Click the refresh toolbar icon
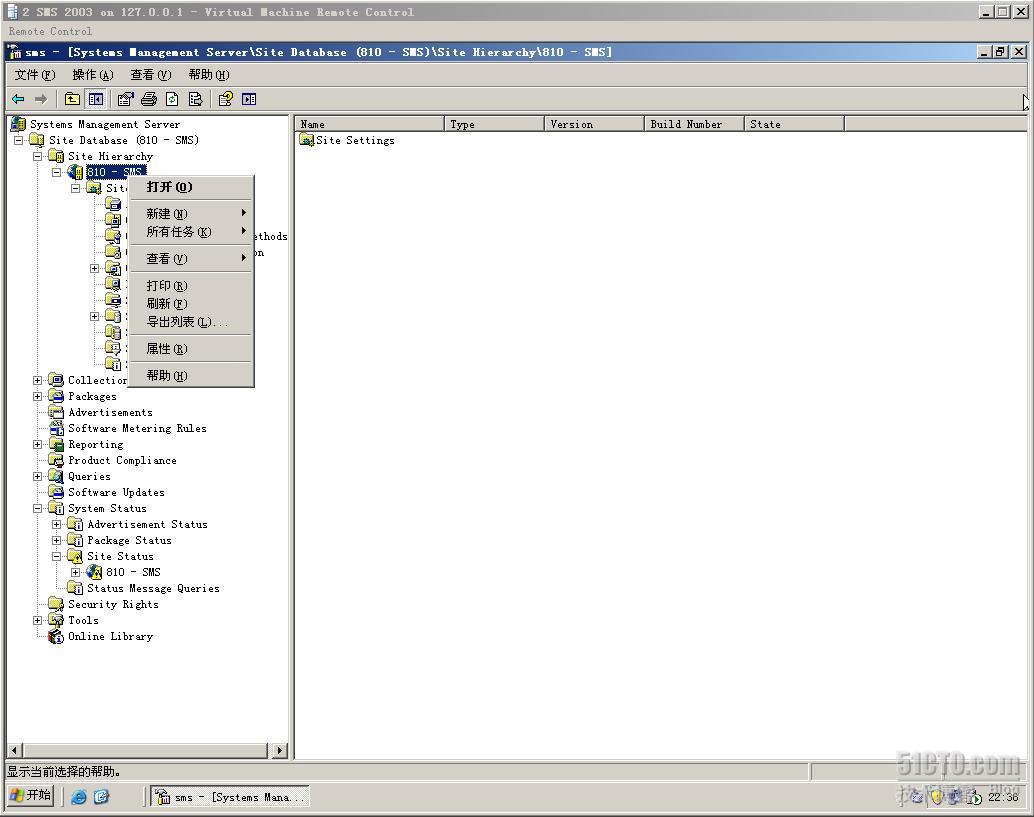 click(172, 99)
